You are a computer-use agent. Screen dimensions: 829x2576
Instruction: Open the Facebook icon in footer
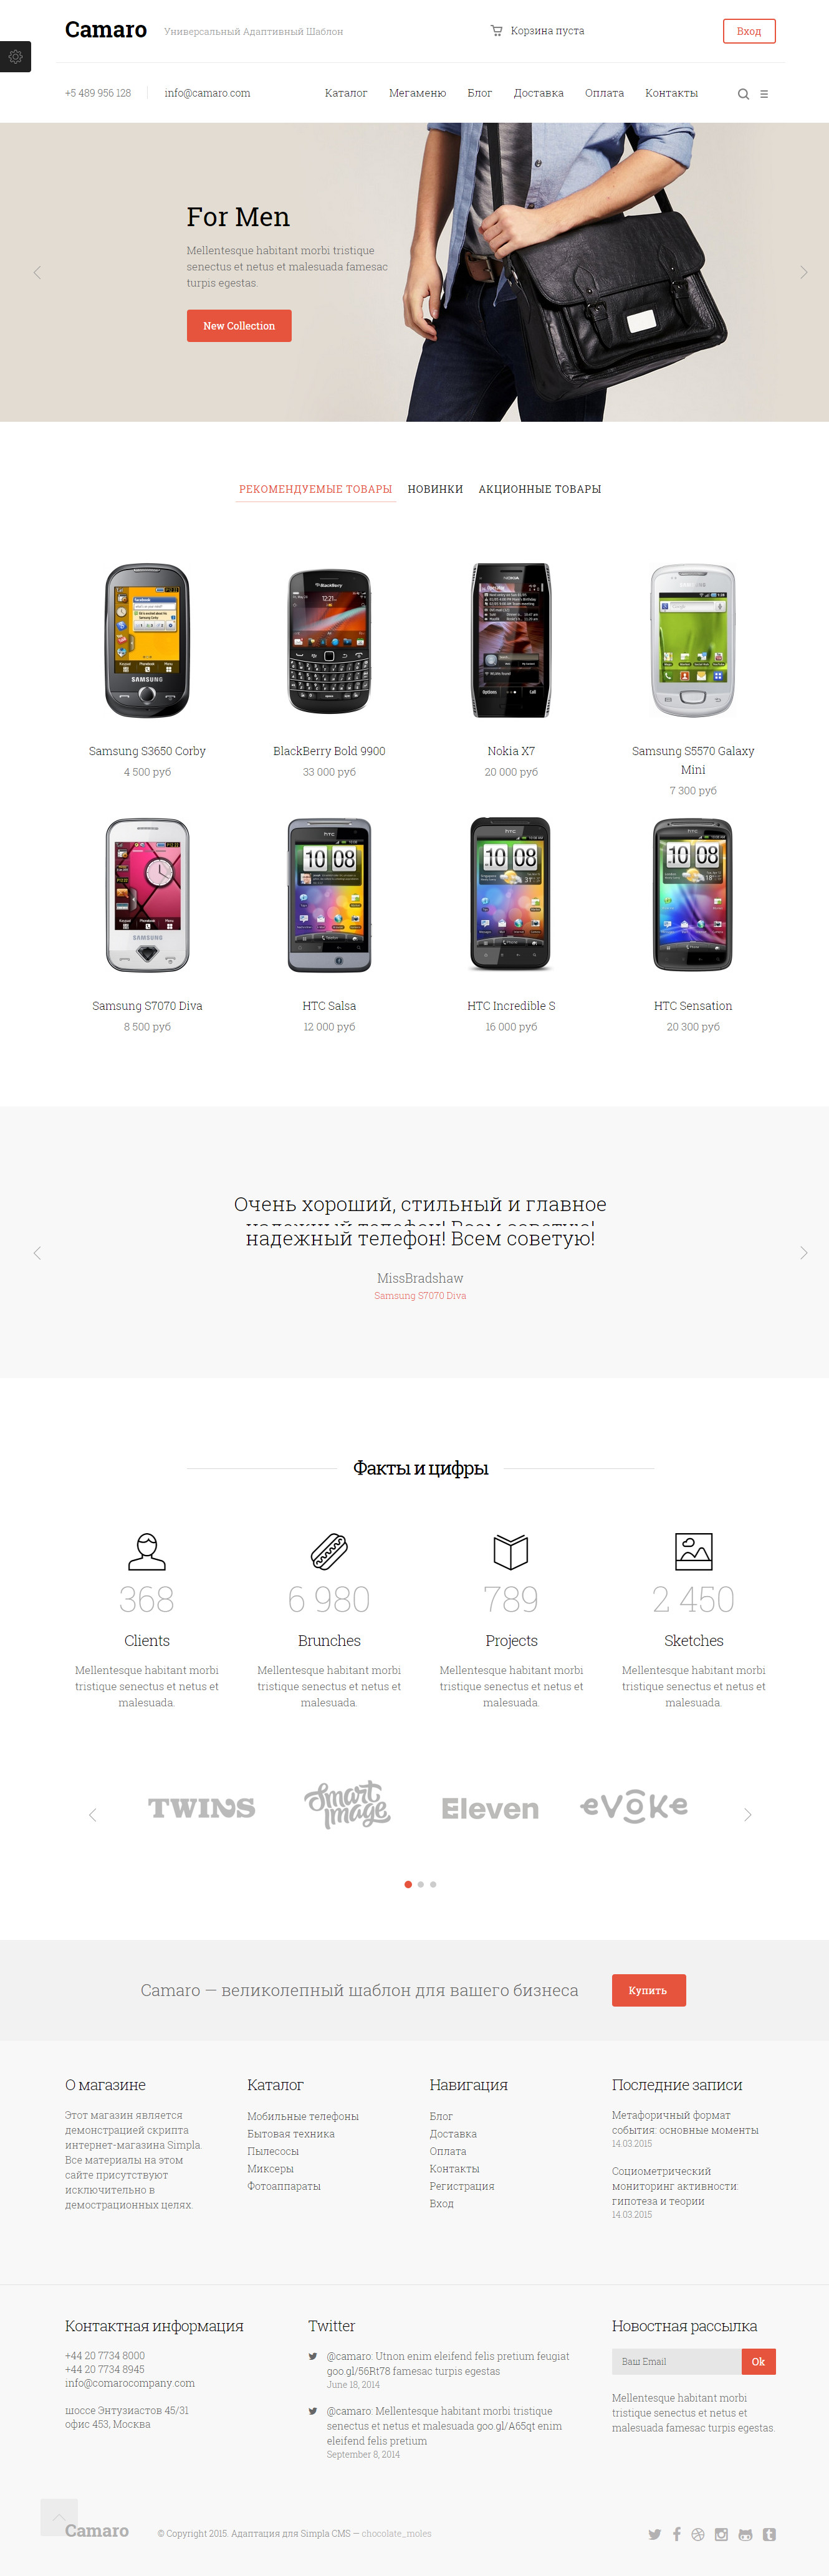point(677,2534)
